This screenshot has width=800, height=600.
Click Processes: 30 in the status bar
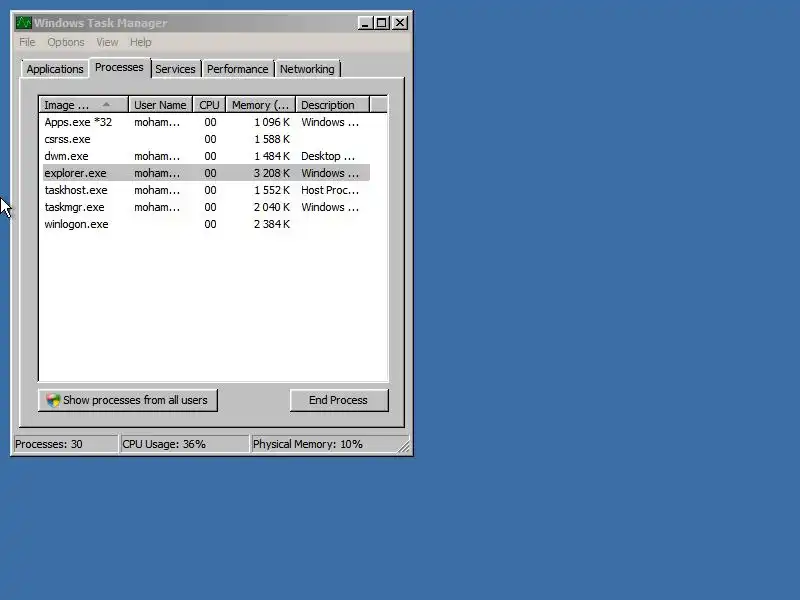pos(65,444)
